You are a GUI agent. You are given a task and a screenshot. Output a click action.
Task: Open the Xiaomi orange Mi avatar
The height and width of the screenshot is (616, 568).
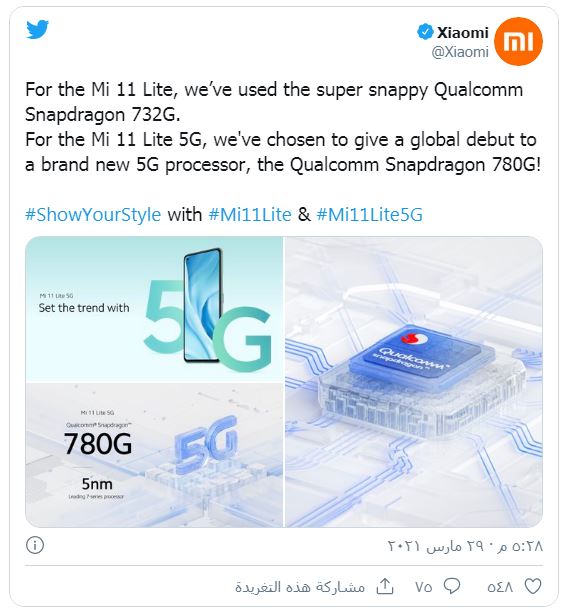coord(518,41)
